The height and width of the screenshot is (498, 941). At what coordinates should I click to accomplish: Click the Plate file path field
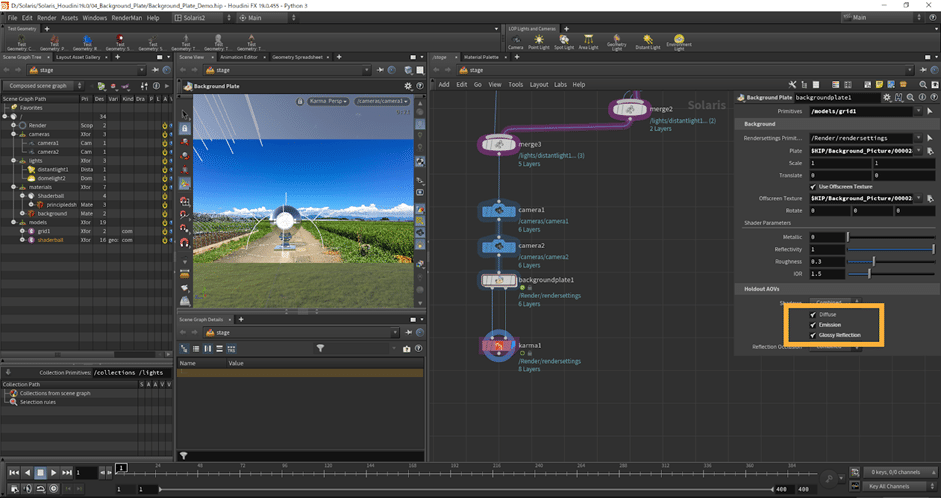click(863, 150)
